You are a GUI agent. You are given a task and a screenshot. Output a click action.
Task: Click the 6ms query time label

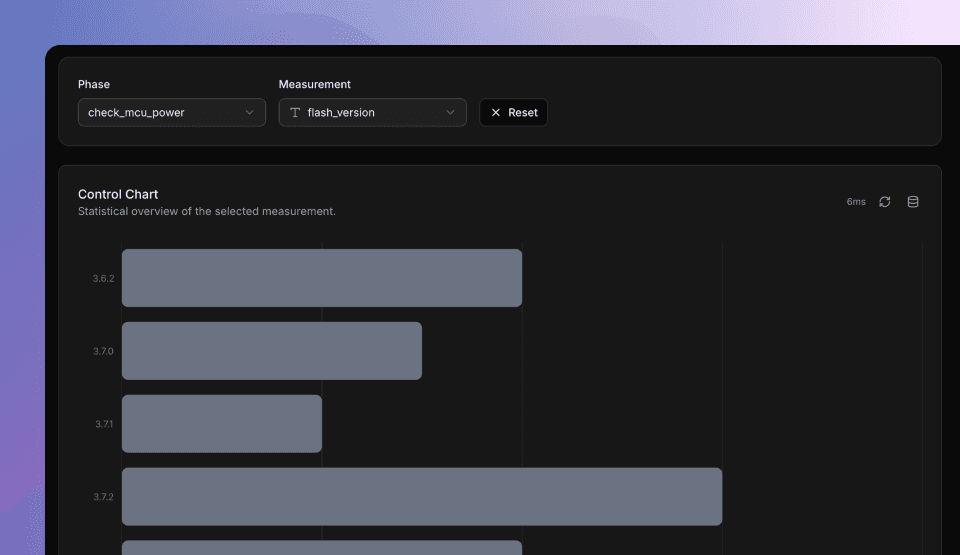(x=856, y=202)
